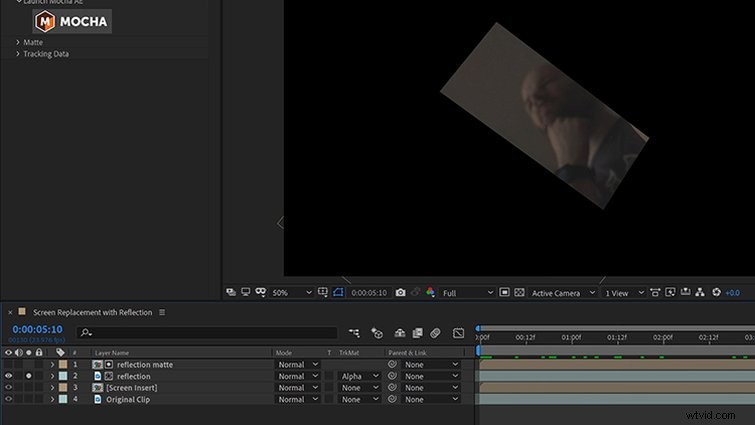Expand the reflection layer properties

pyautogui.click(x=52, y=376)
